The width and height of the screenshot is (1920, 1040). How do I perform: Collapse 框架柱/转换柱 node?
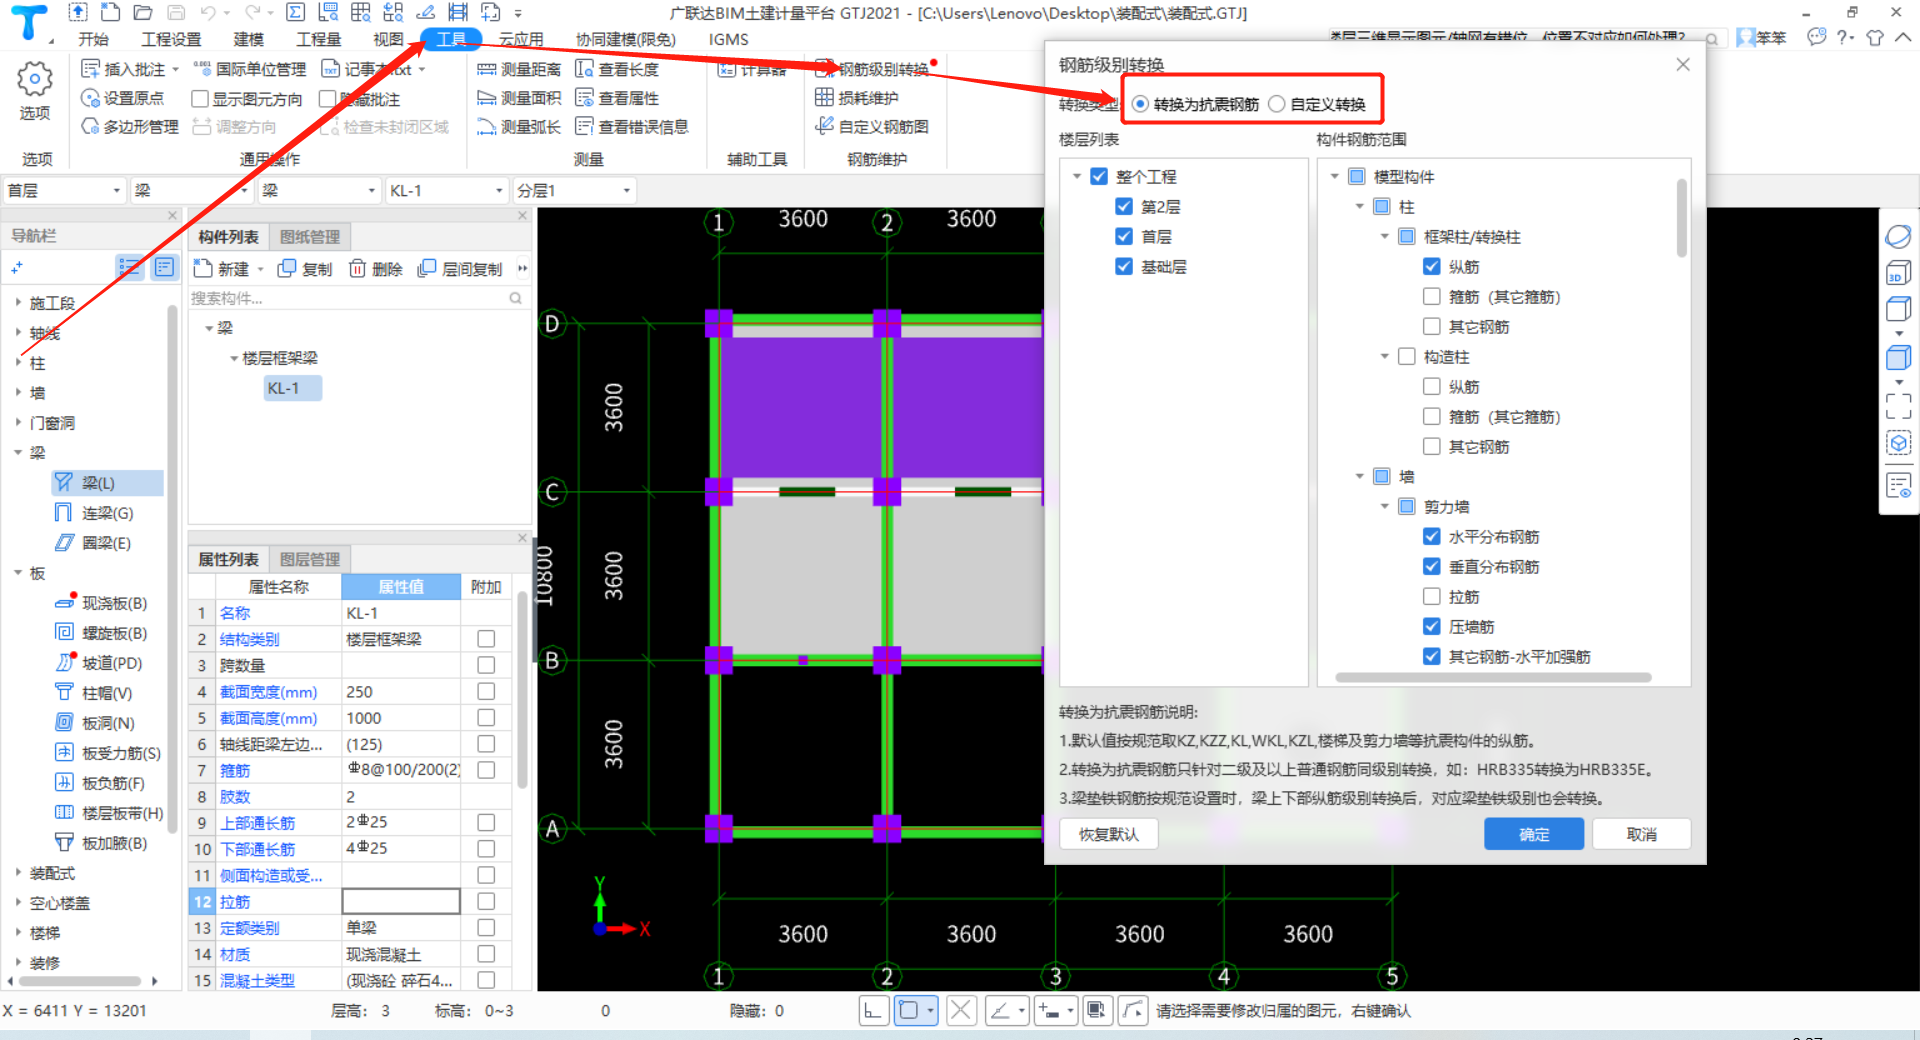pos(1384,237)
